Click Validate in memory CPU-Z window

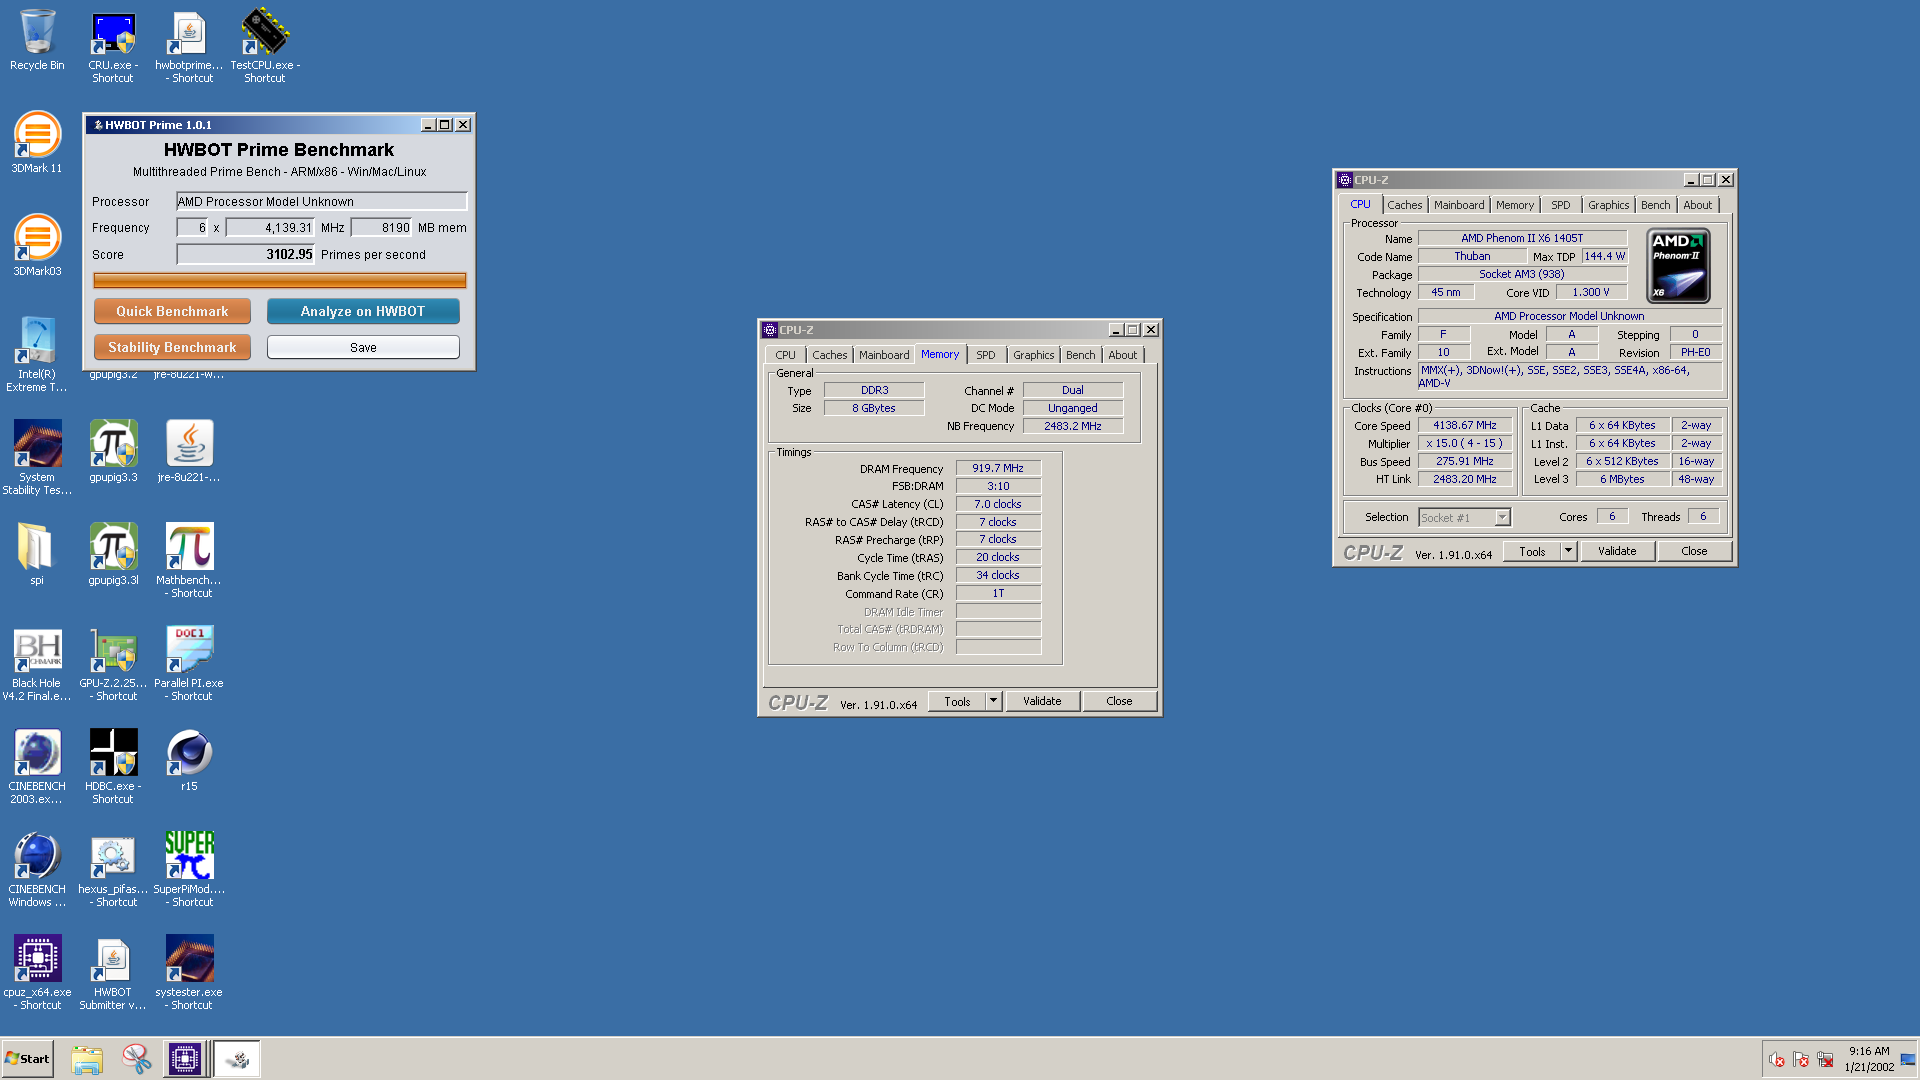pyautogui.click(x=1042, y=701)
